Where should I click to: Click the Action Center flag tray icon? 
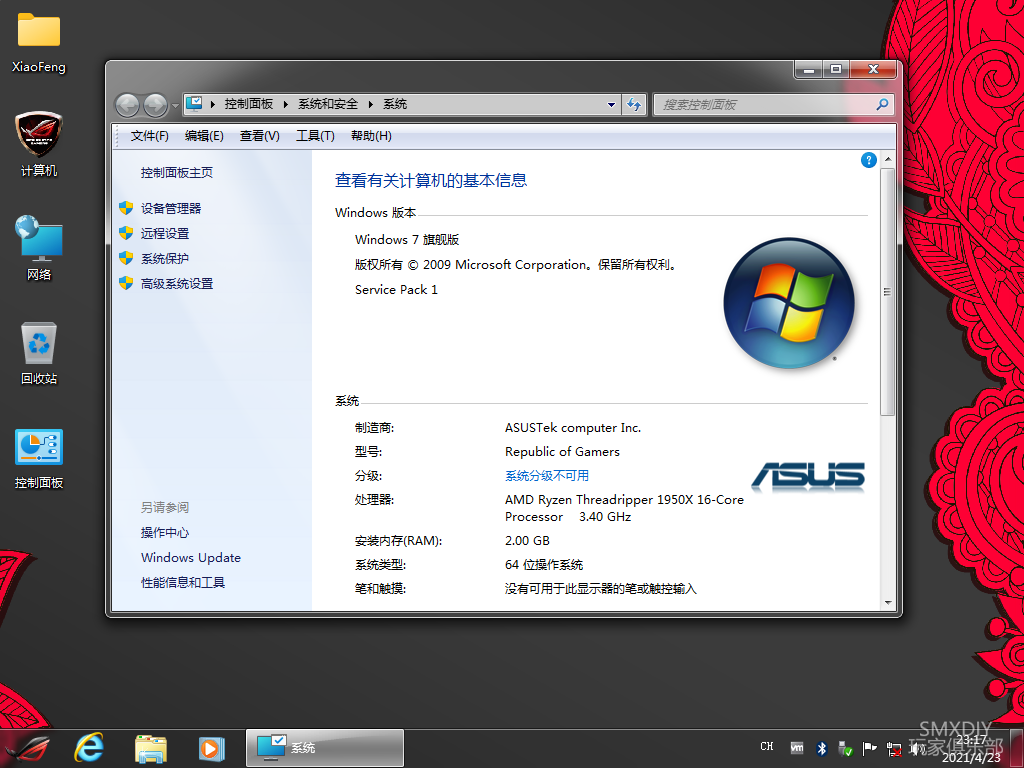click(869, 748)
